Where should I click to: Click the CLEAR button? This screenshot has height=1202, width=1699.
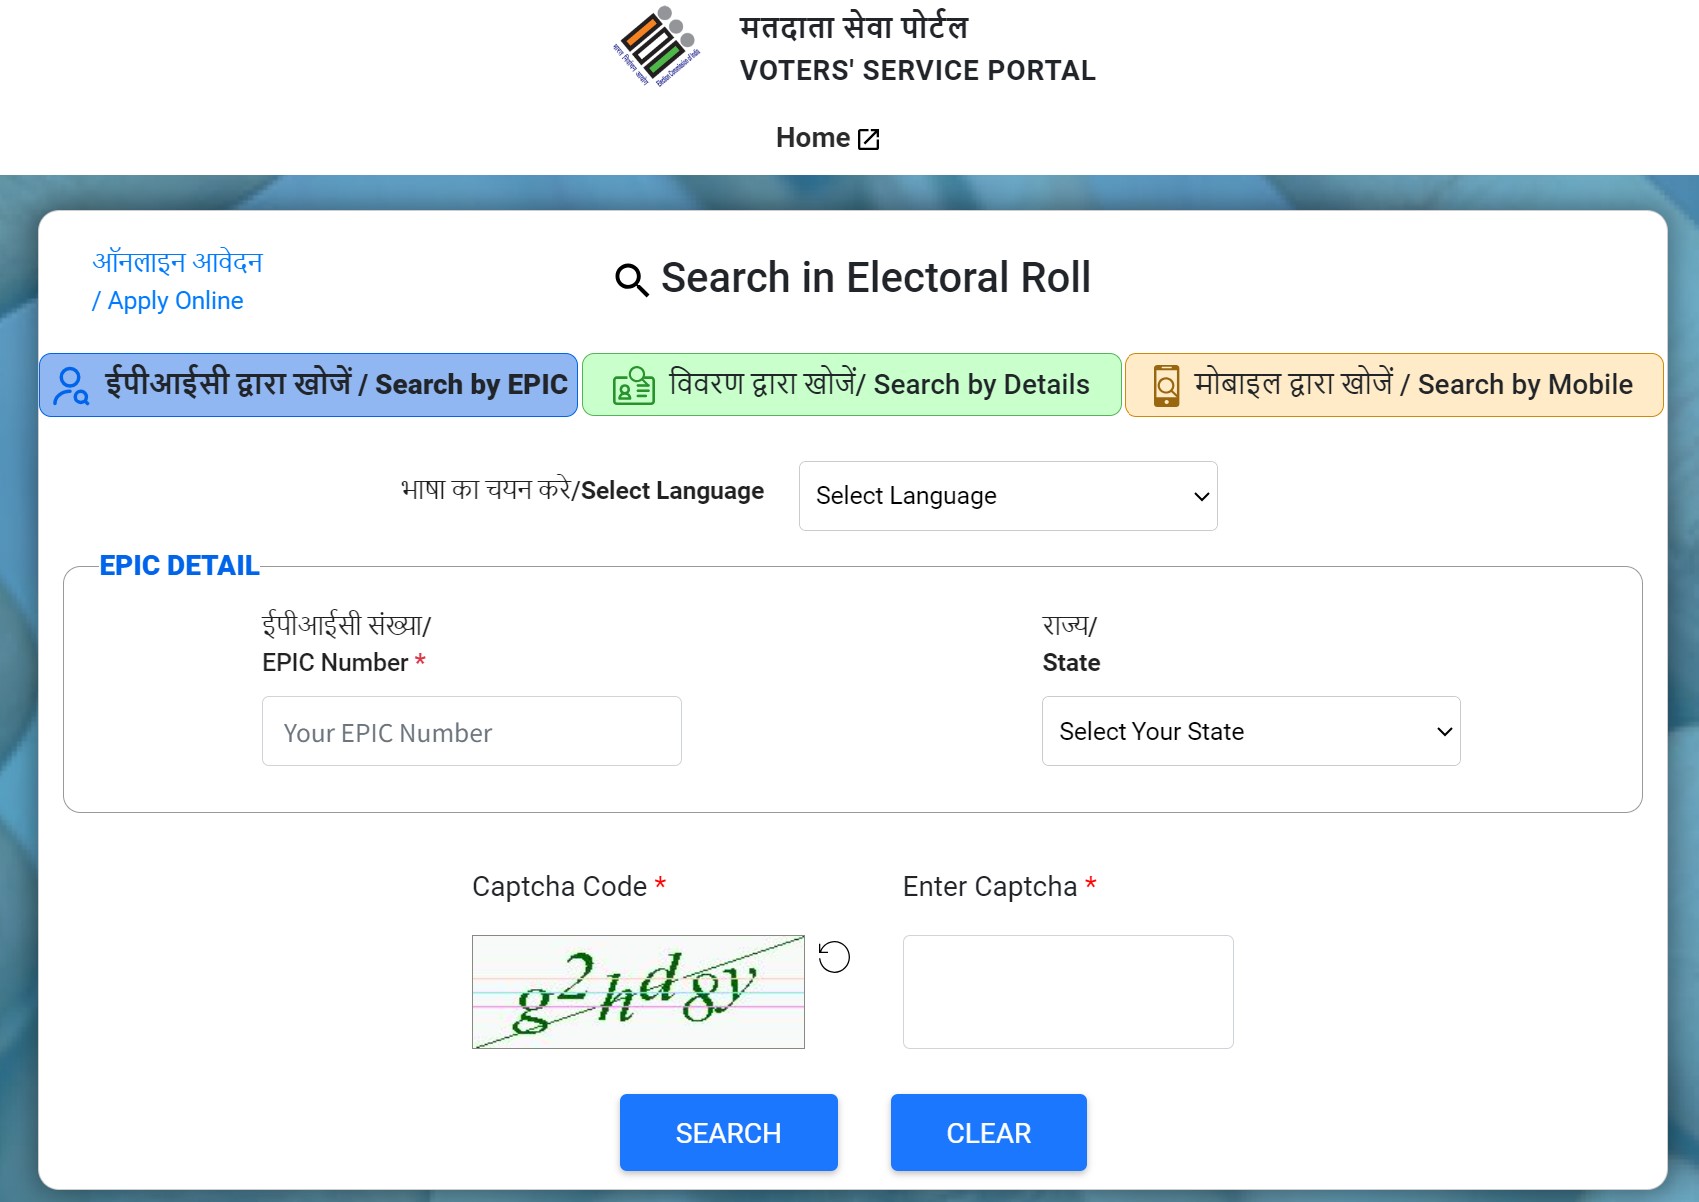pos(989,1133)
